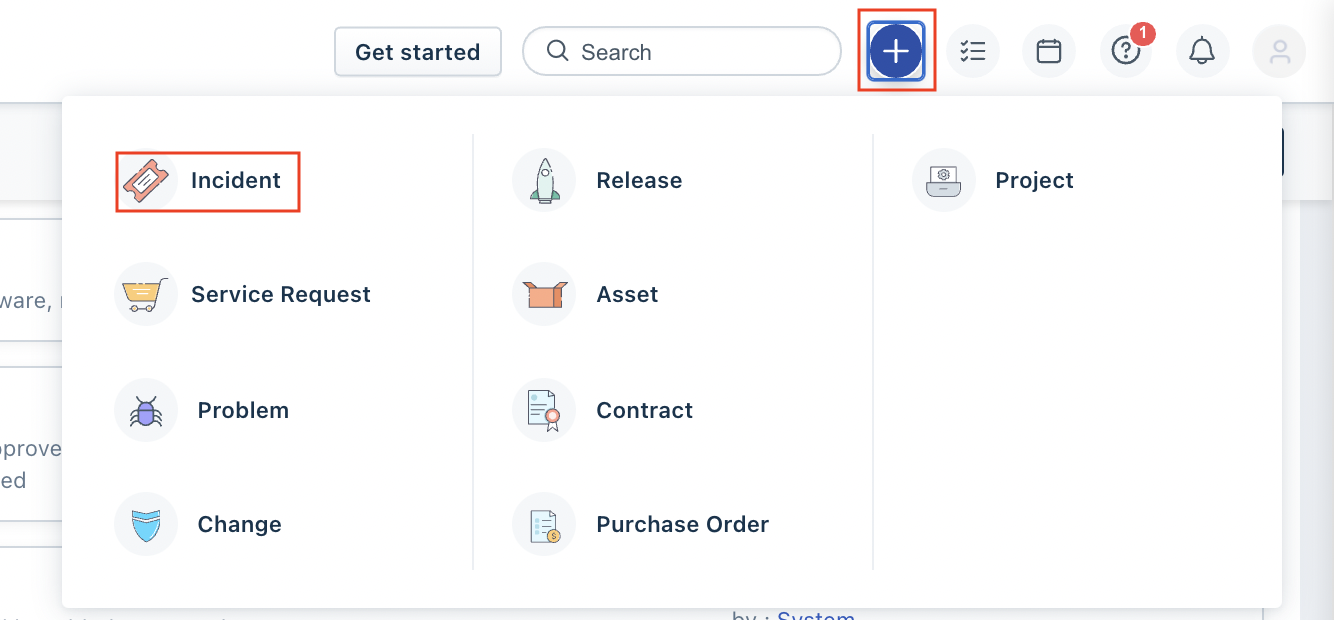Create a new Contract

(x=644, y=410)
